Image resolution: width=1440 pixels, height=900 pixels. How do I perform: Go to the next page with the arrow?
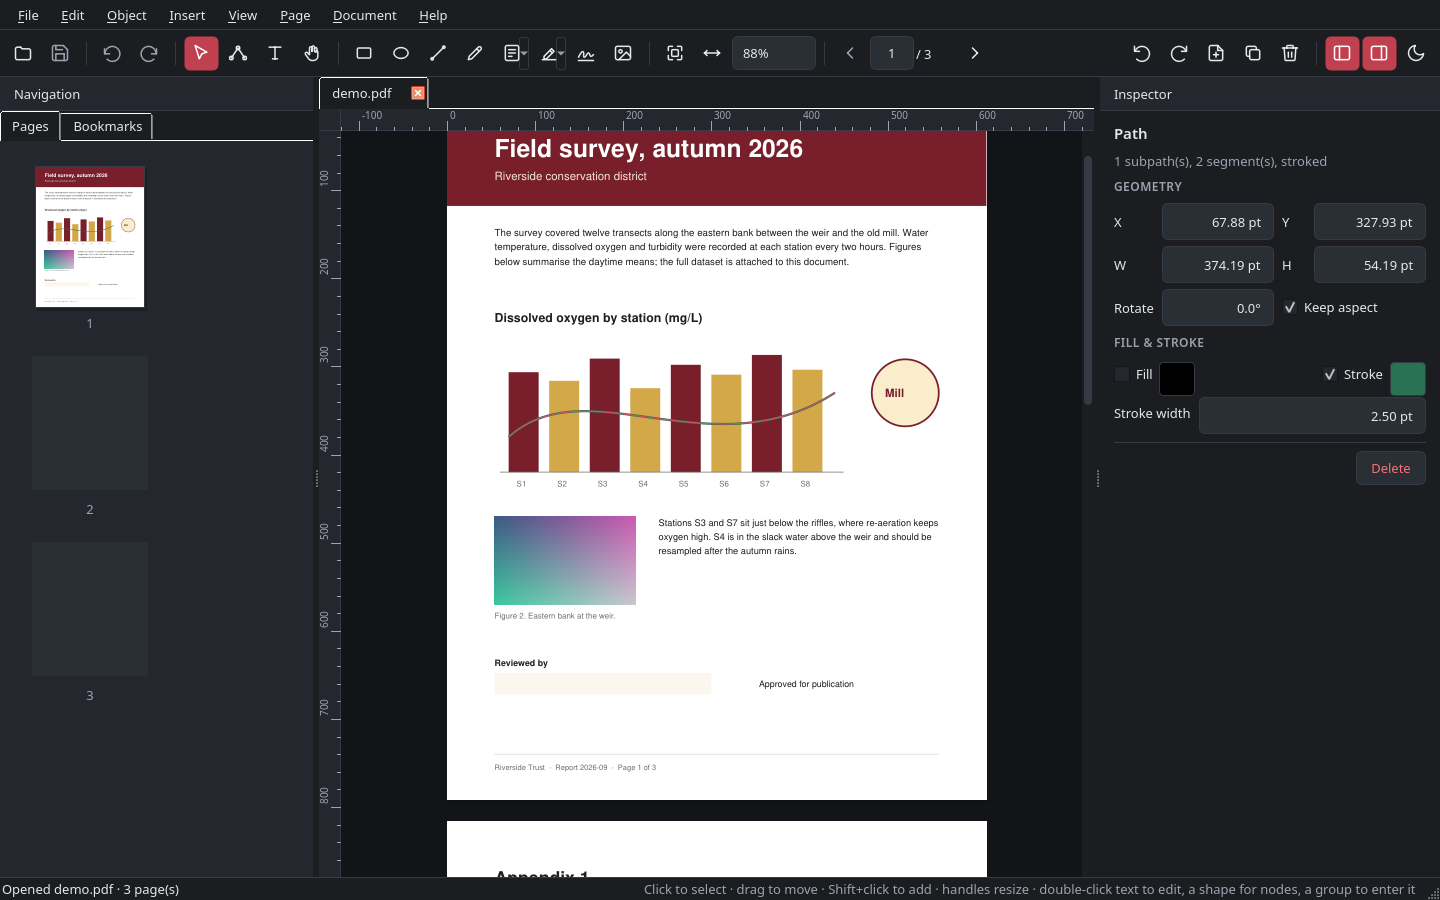[x=975, y=53]
